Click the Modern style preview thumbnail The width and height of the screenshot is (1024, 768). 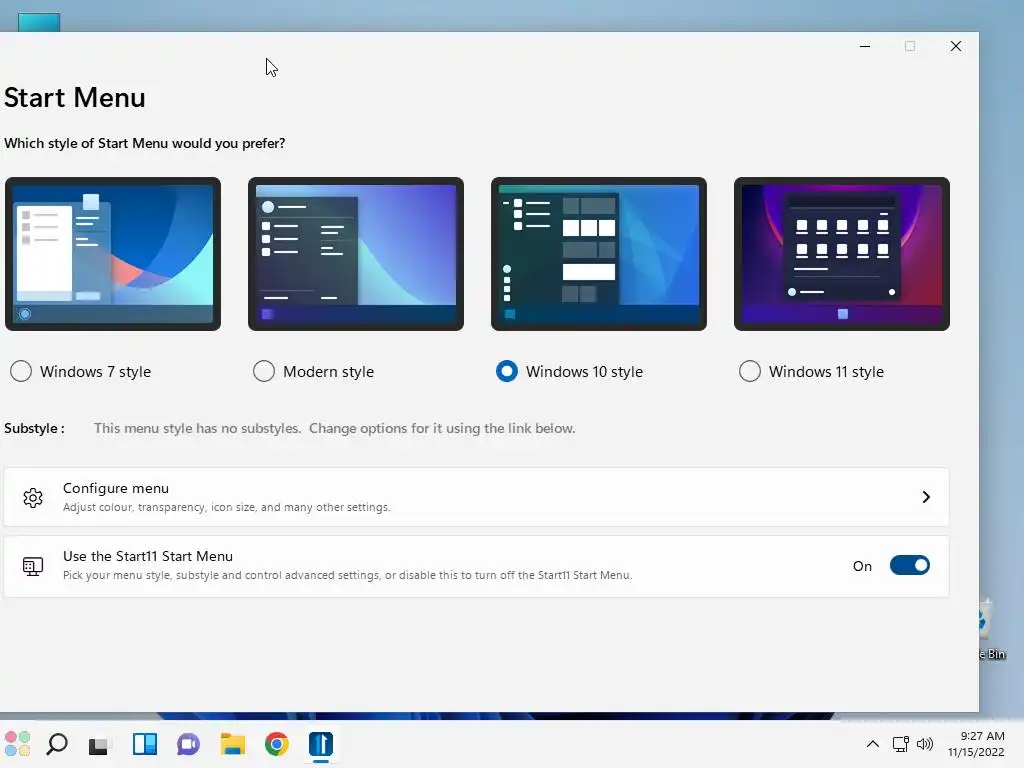point(356,254)
